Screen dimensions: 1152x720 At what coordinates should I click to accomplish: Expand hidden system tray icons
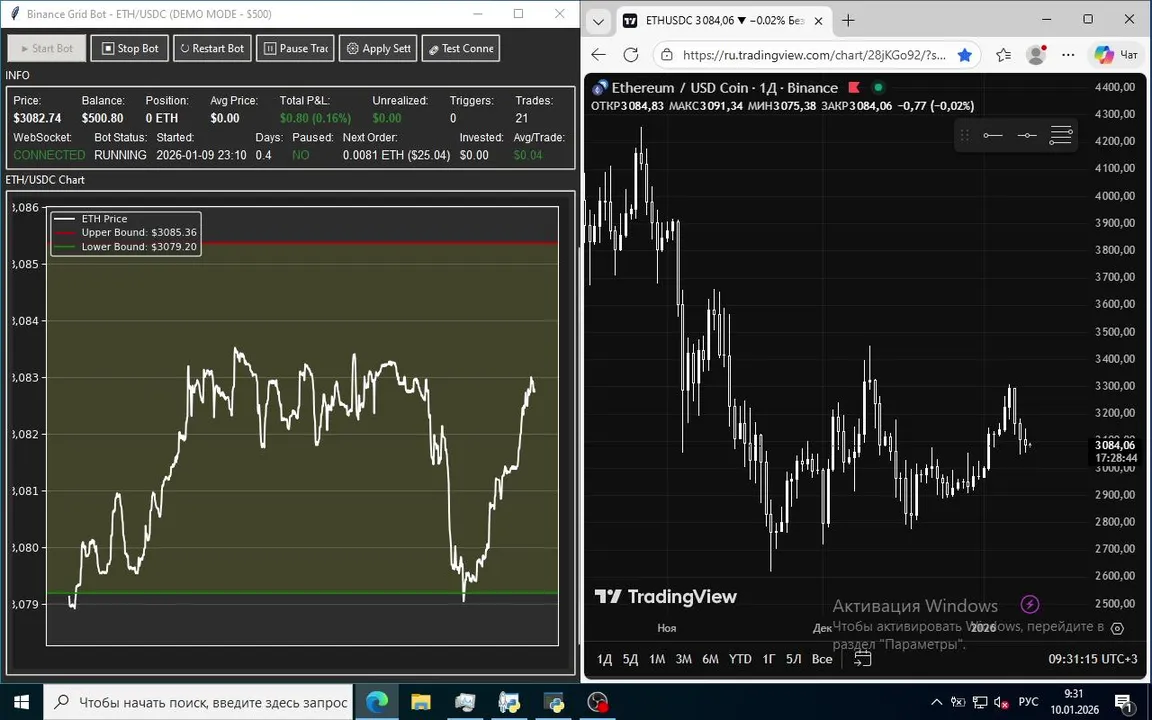(936, 702)
